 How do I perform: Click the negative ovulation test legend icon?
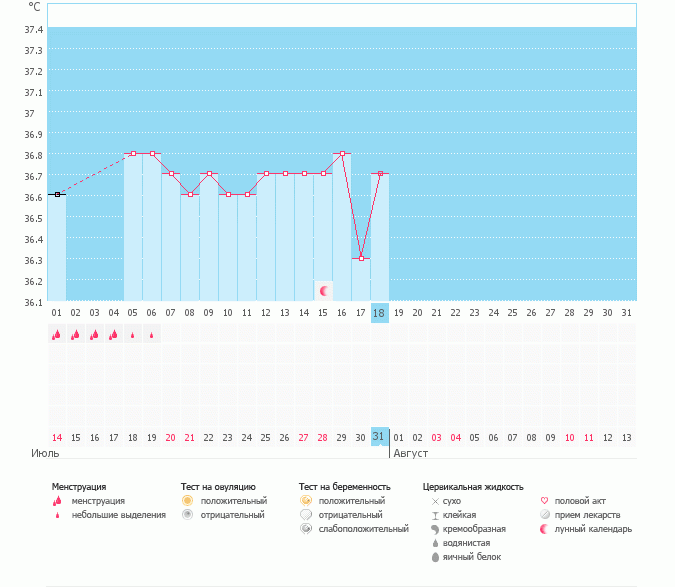(x=187, y=515)
